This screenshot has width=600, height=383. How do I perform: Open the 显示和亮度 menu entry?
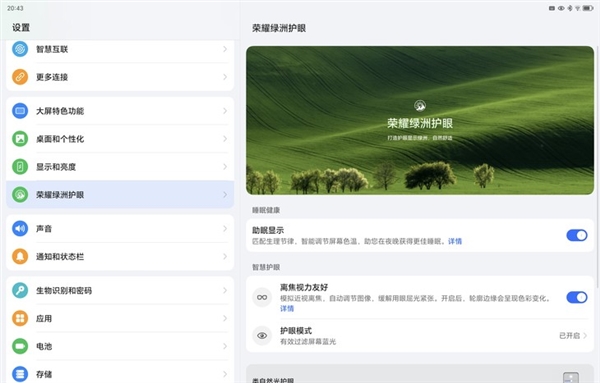(120, 166)
